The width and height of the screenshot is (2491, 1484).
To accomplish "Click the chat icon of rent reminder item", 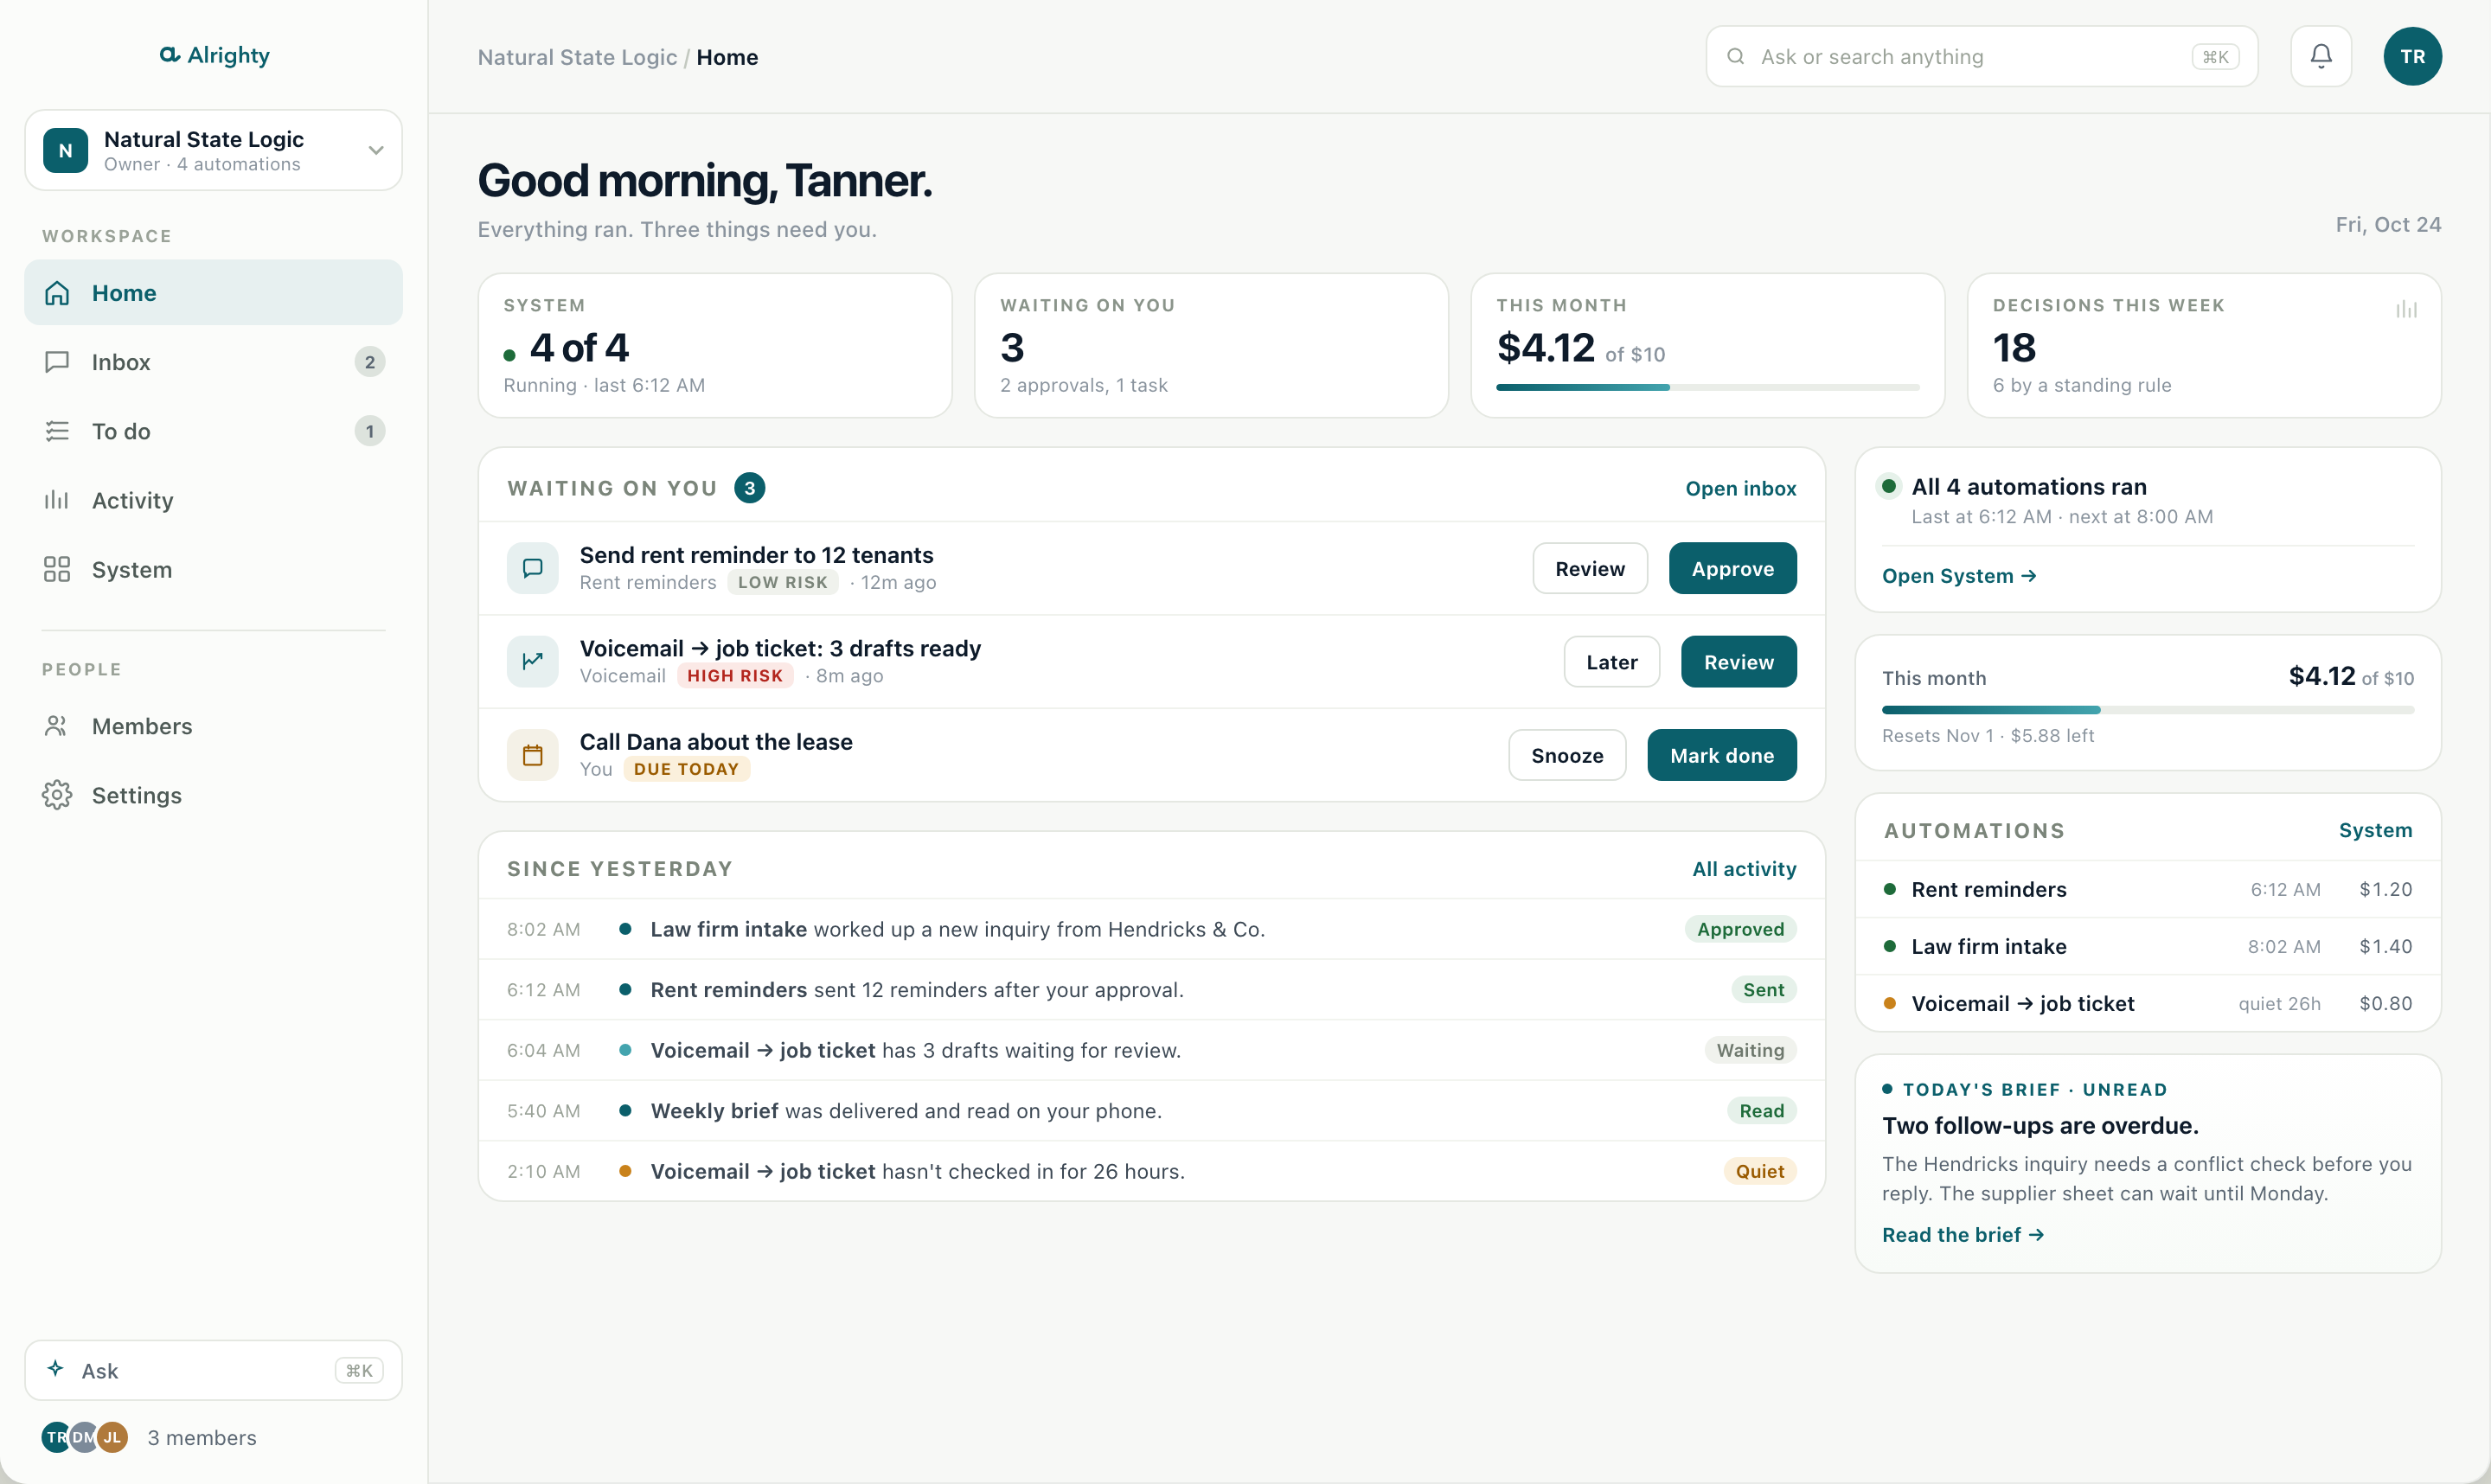I will tap(532, 567).
